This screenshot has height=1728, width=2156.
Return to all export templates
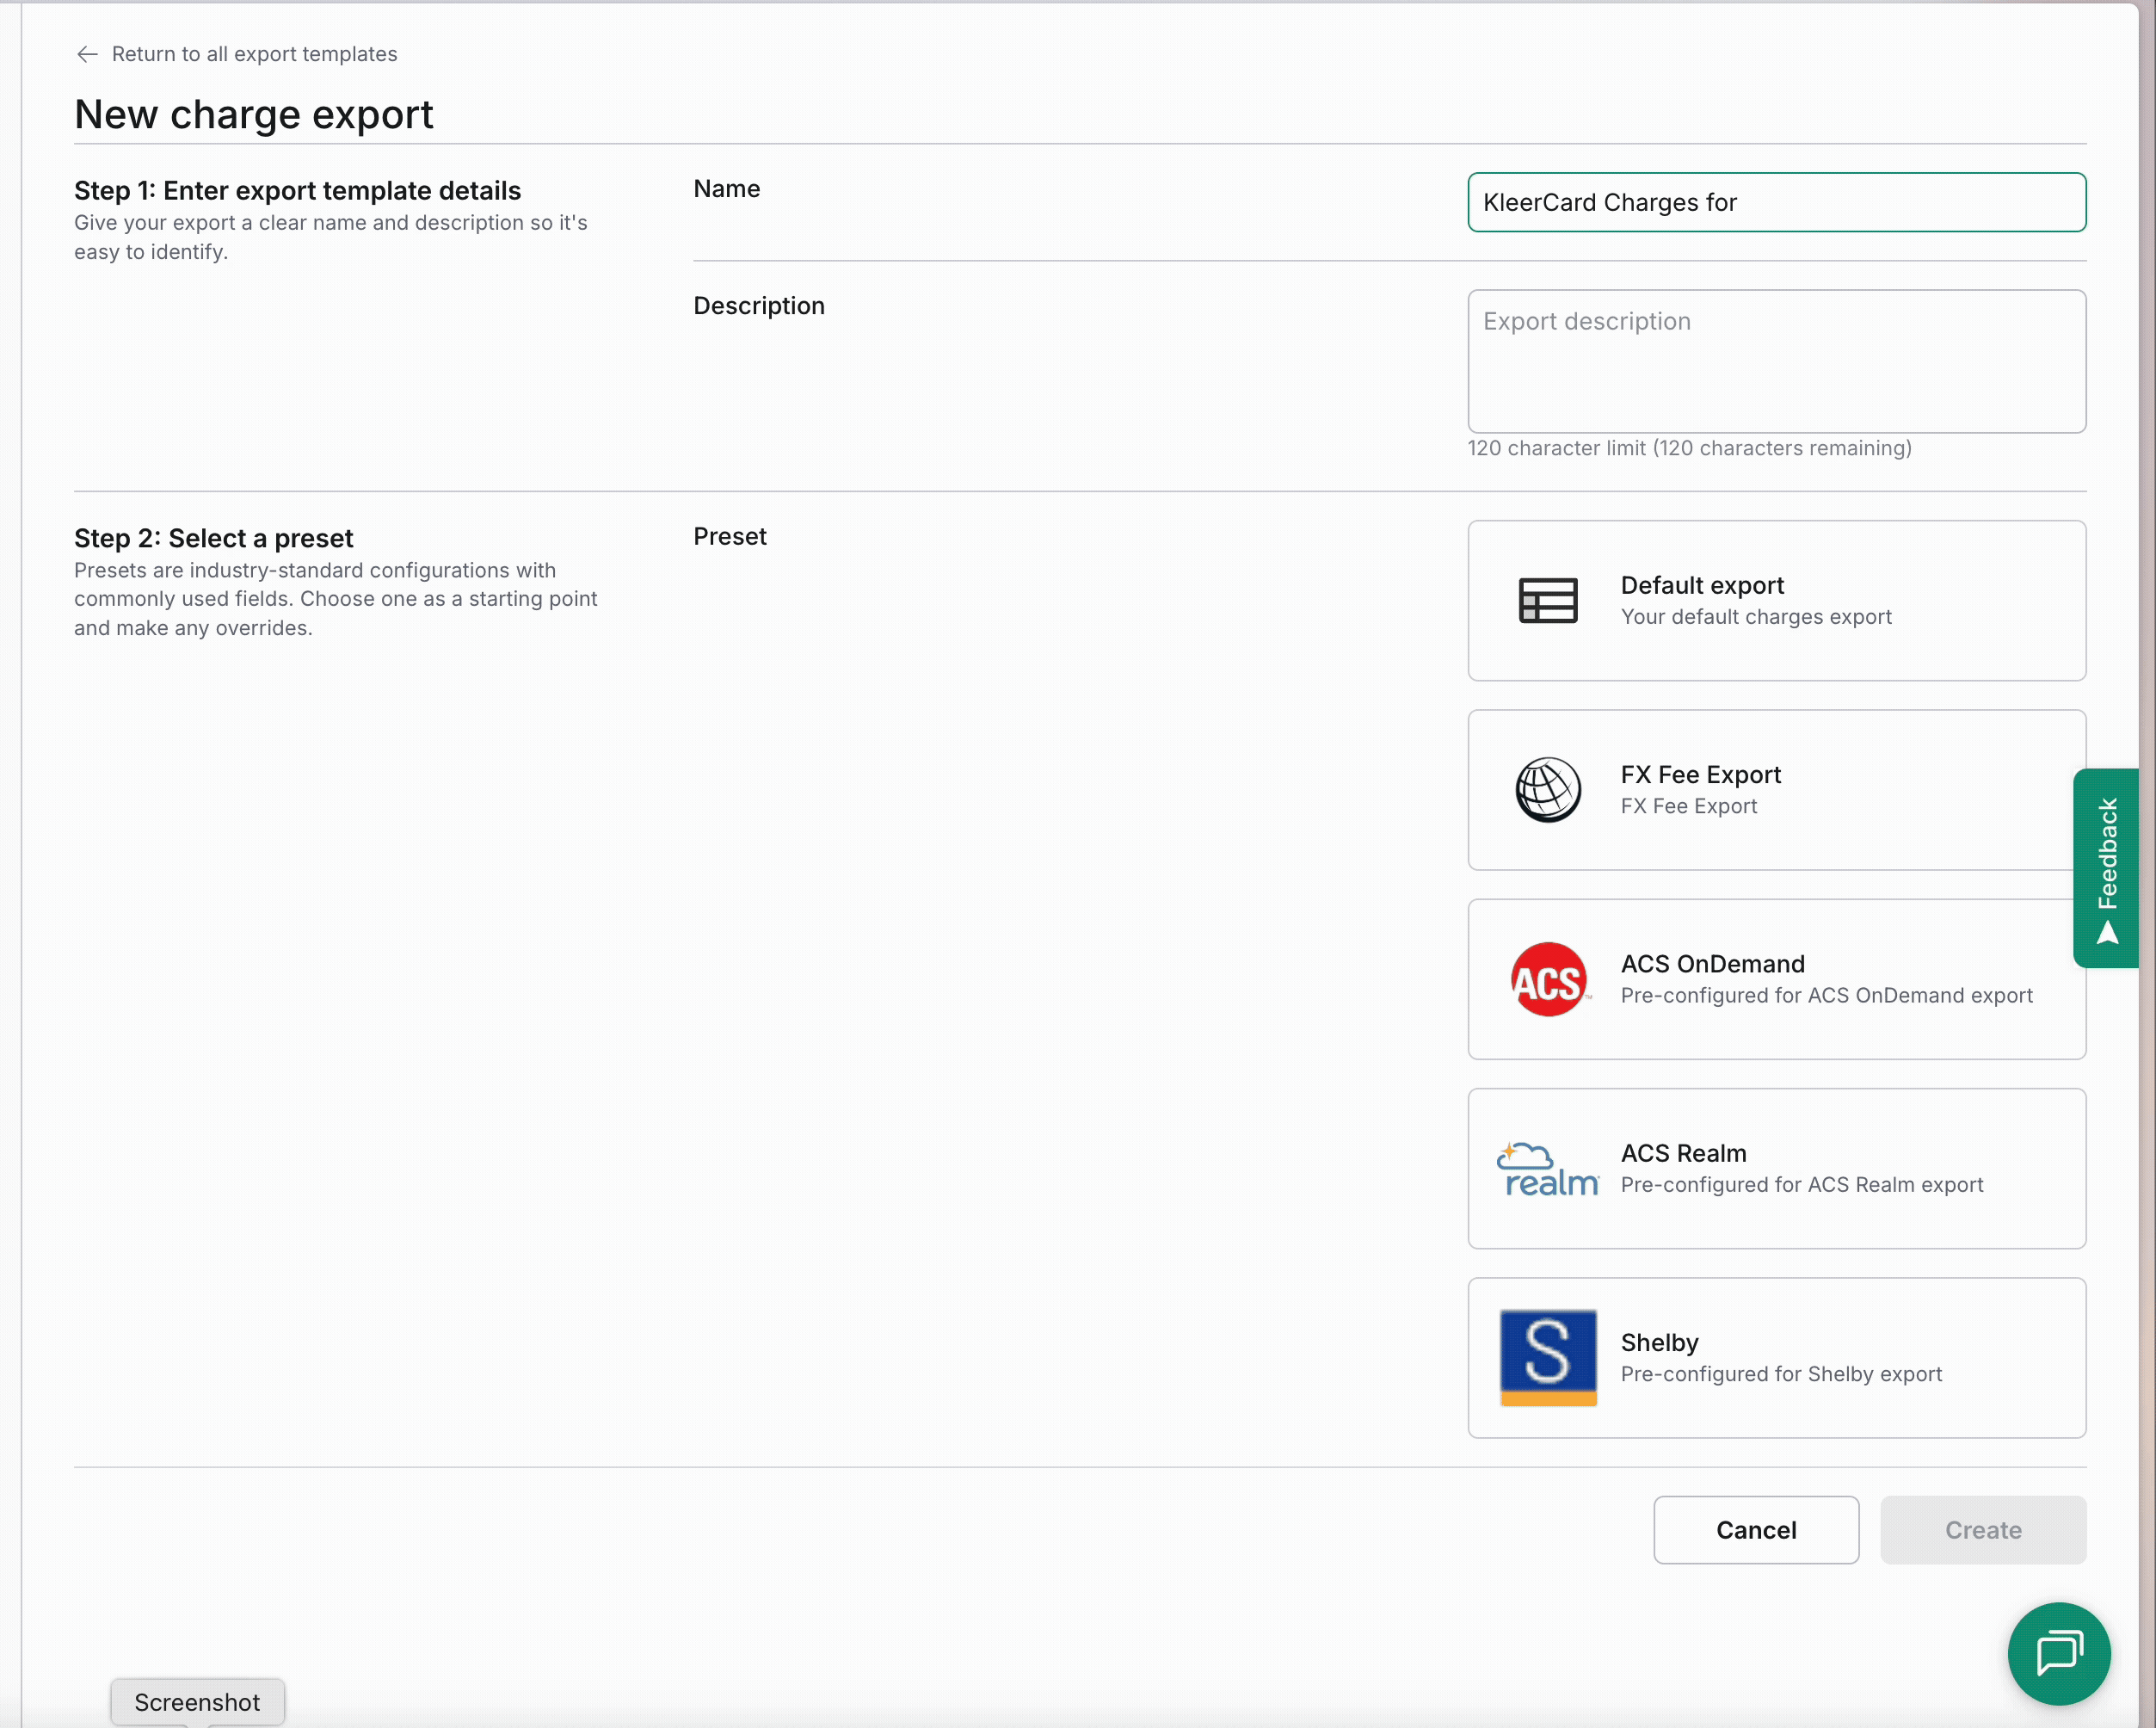[254, 54]
